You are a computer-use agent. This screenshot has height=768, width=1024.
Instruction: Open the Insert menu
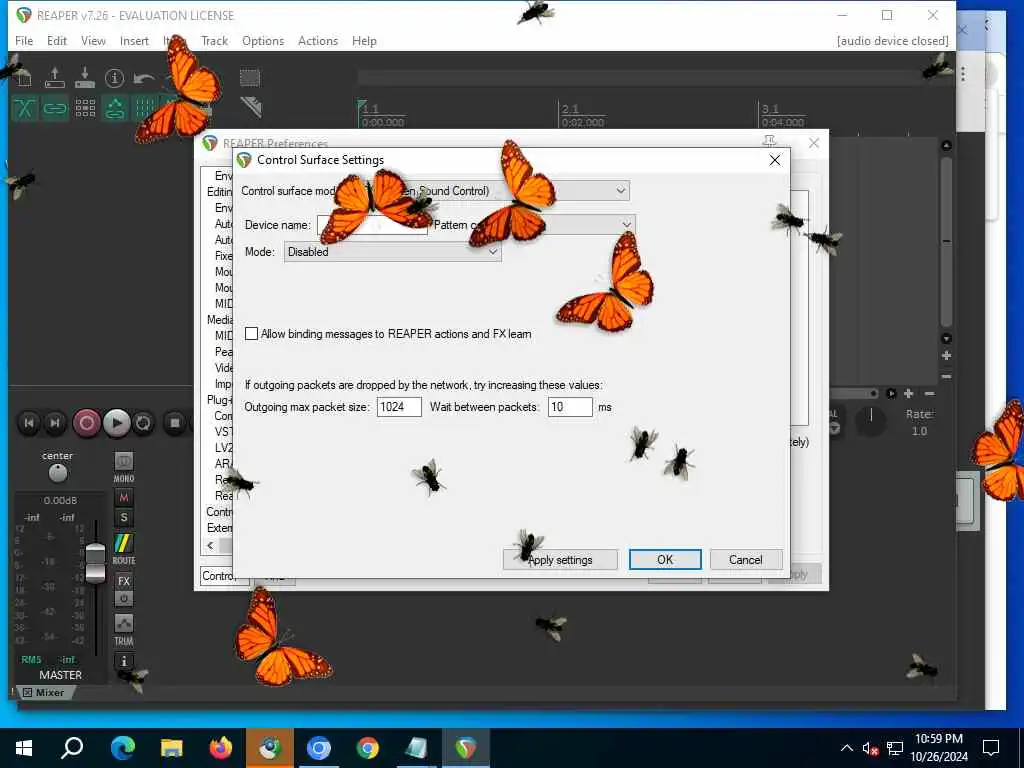tap(134, 40)
